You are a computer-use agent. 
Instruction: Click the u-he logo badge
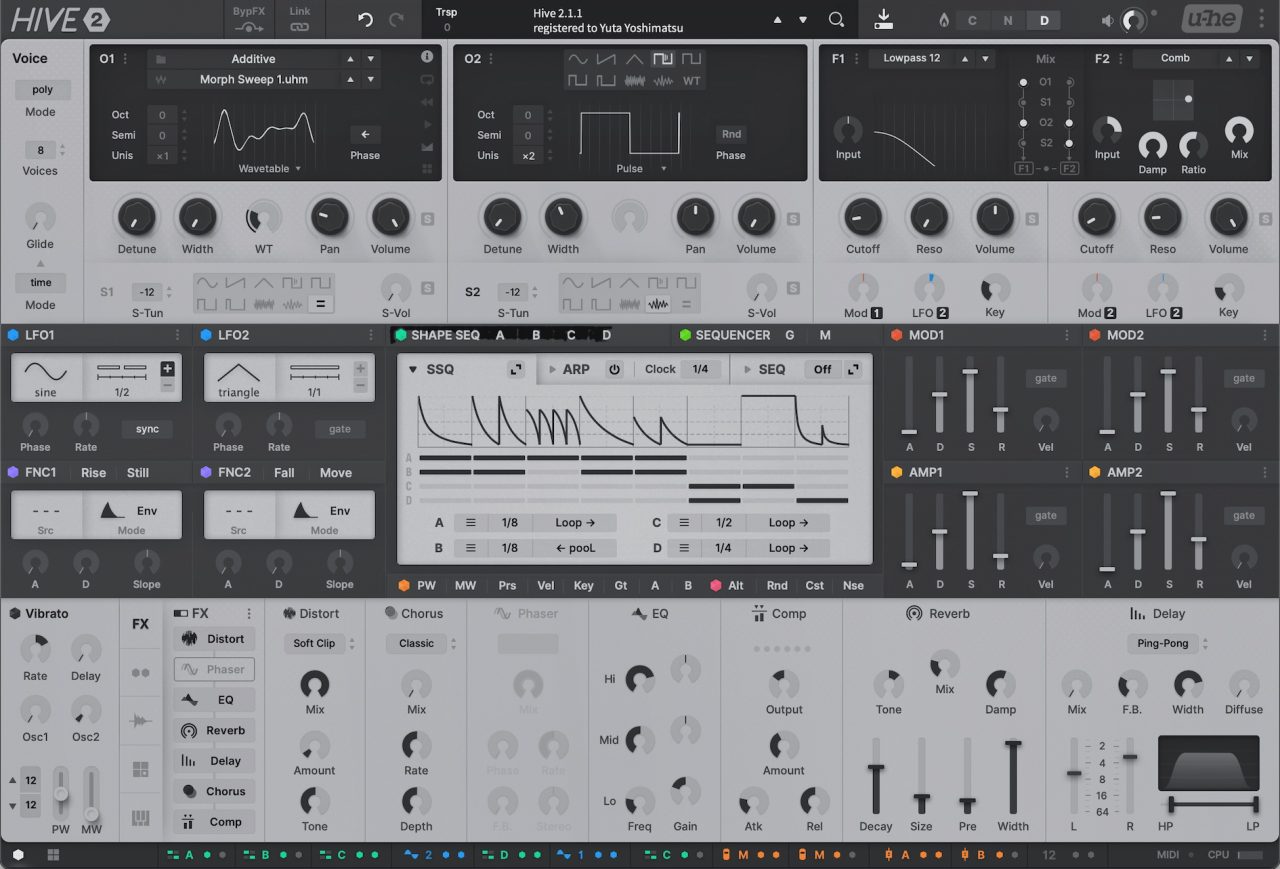(1211, 20)
